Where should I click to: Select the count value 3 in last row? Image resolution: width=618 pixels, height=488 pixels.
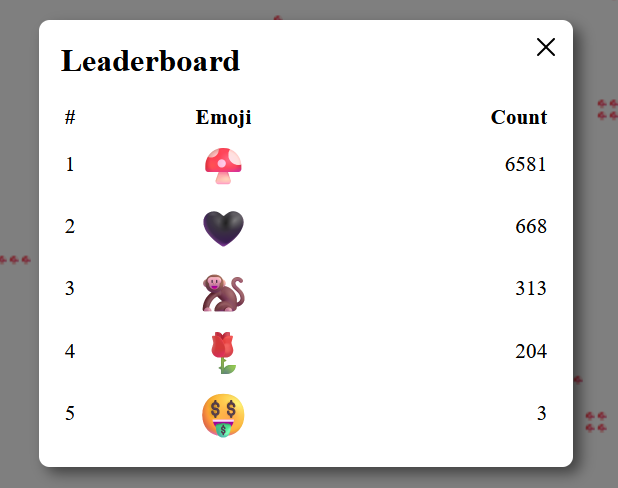542,413
